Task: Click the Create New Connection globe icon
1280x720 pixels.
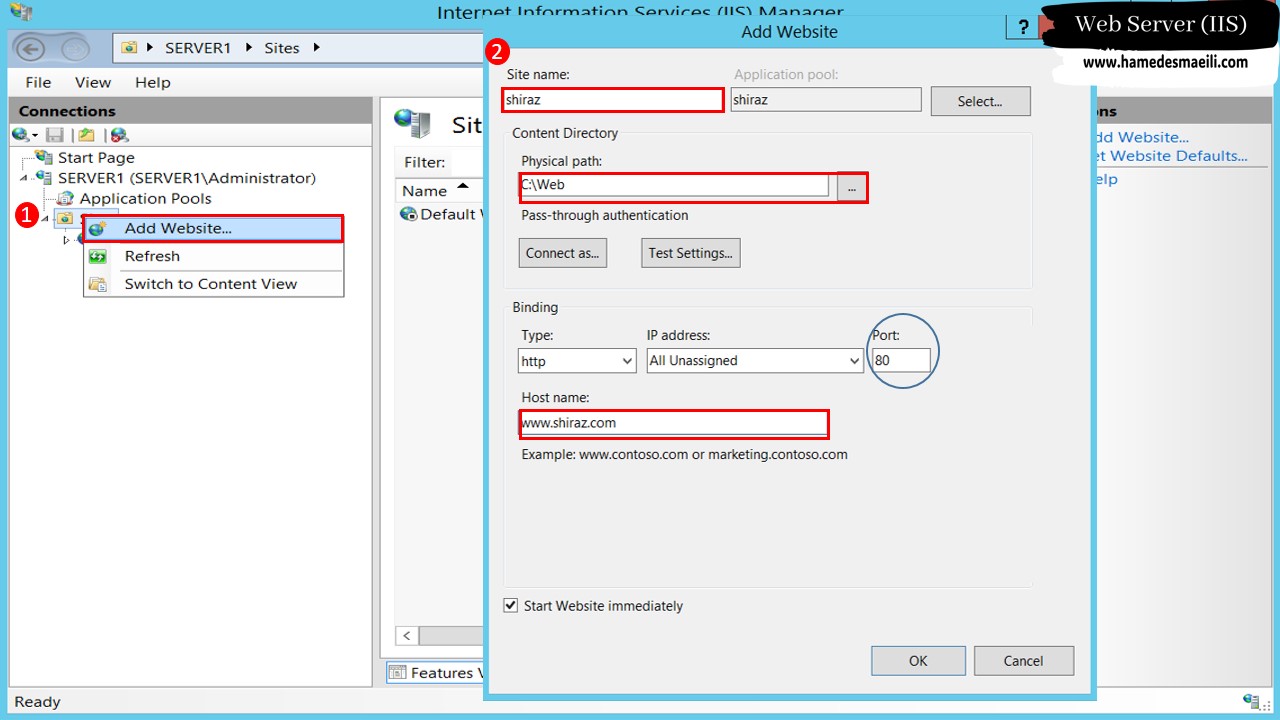Action: pyautogui.click(x=21, y=135)
